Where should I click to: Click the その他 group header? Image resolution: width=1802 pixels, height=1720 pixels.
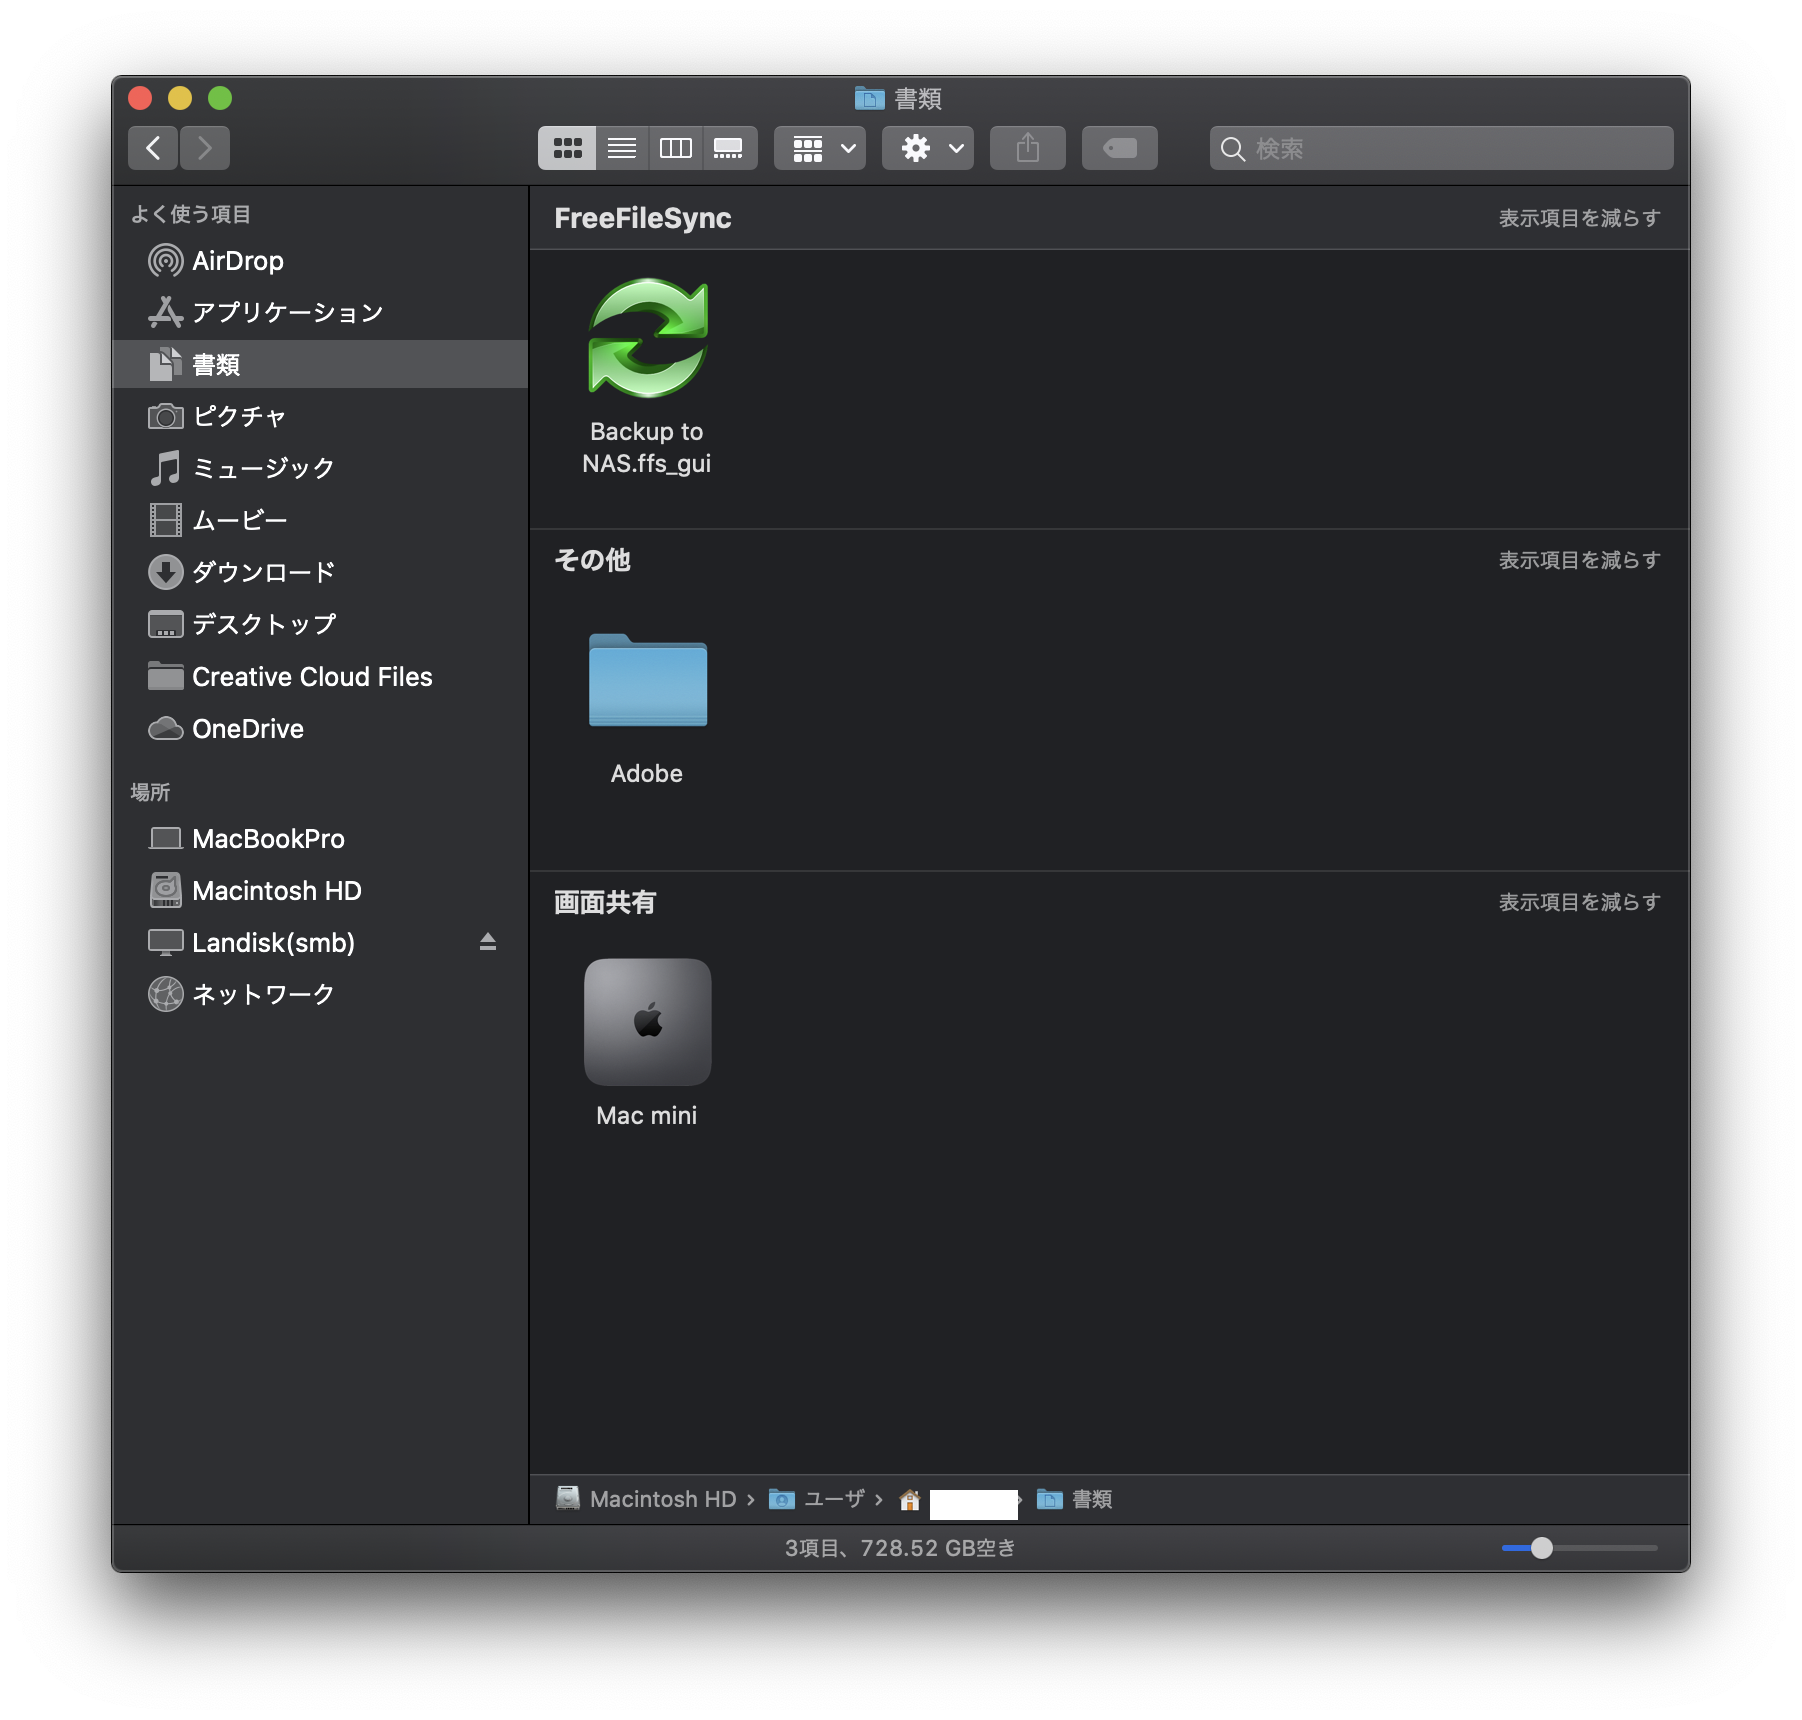tap(593, 560)
